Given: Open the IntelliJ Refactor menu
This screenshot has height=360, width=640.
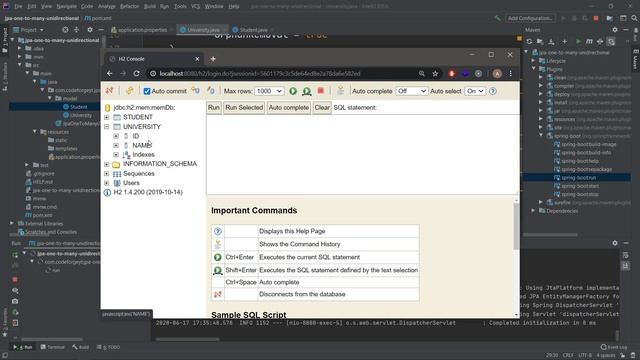Looking at the screenshot, I should pos(130,6).
